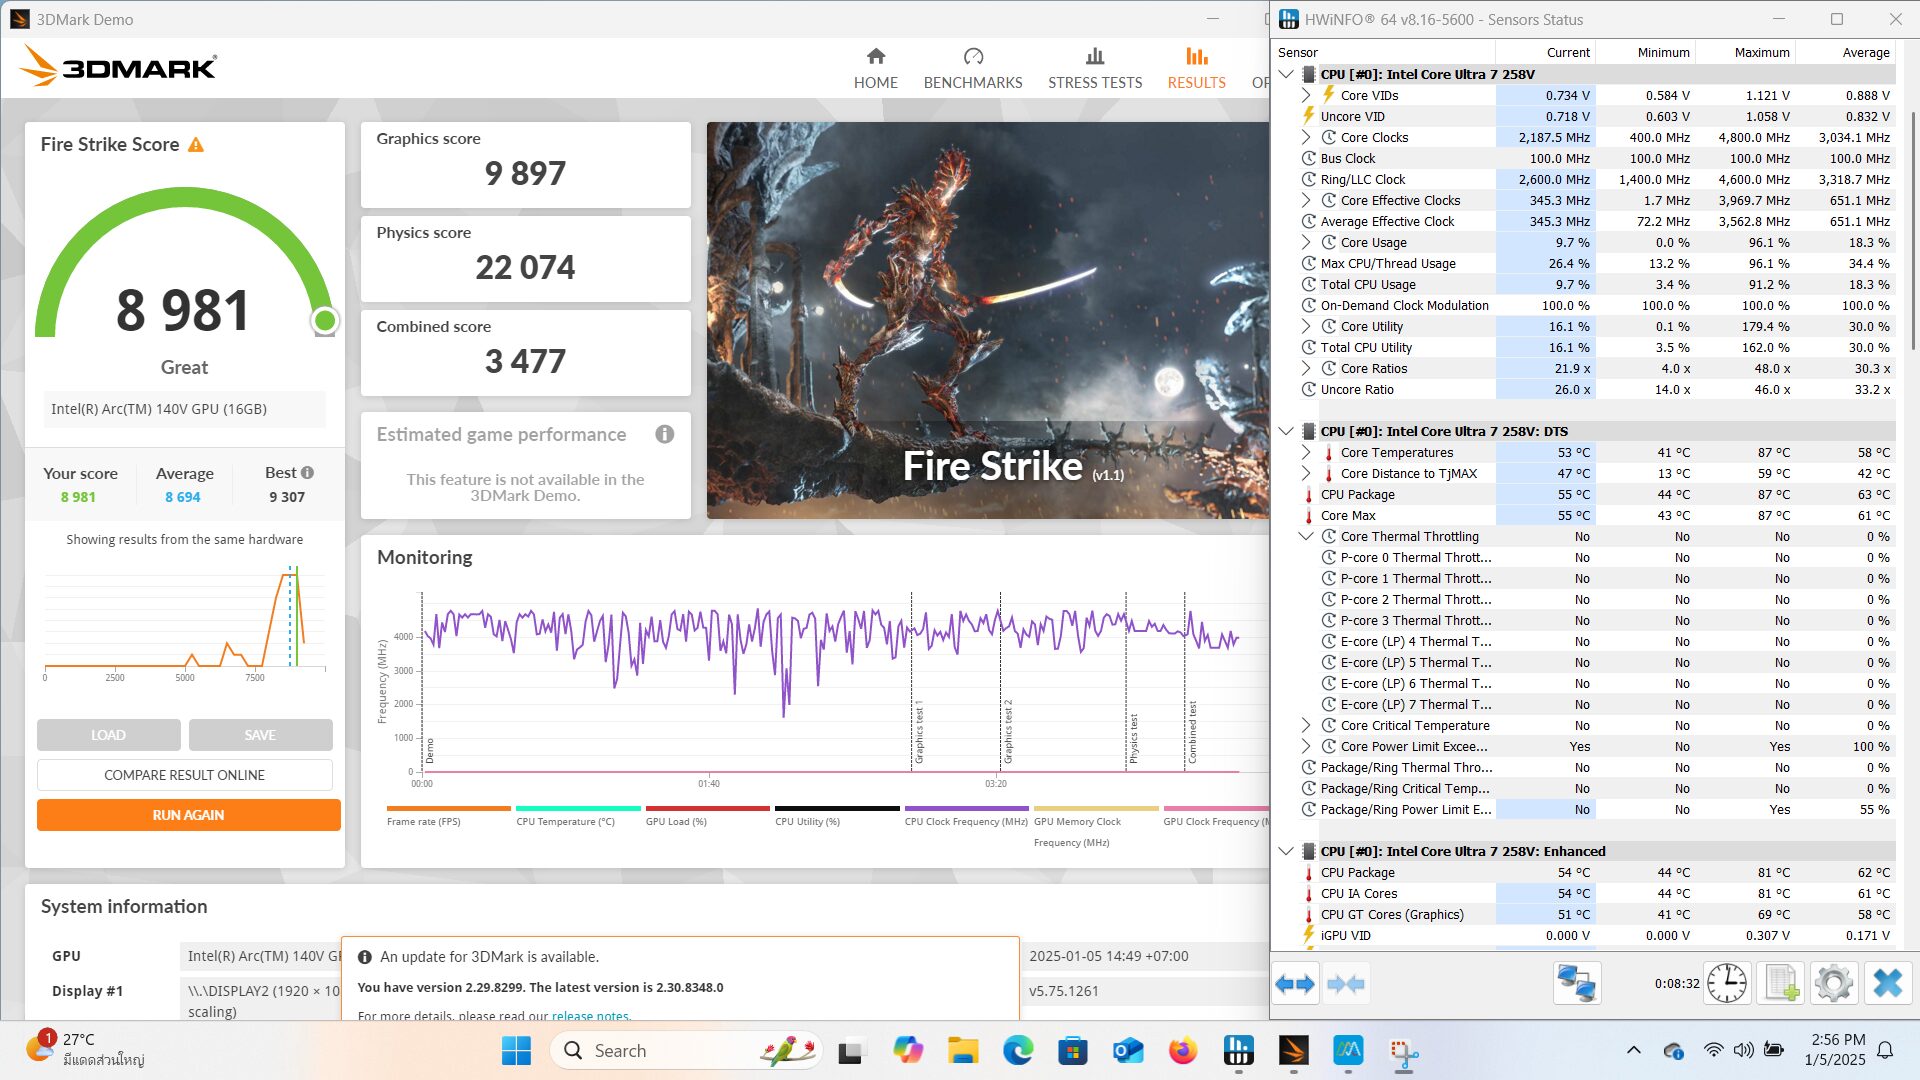Expand the Core Effective Clocks row
Viewport: 1920px width, 1080px height.
(1306, 200)
